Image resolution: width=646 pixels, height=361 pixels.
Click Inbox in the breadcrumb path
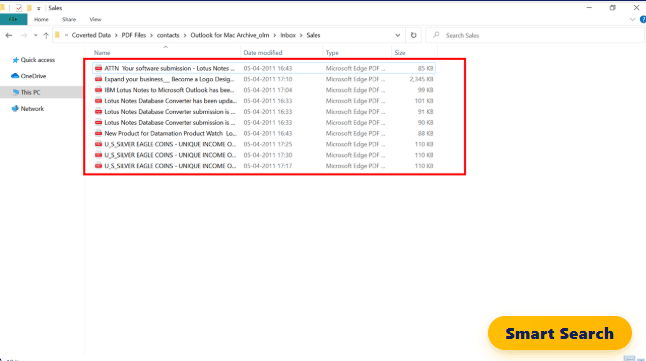[288, 35]
